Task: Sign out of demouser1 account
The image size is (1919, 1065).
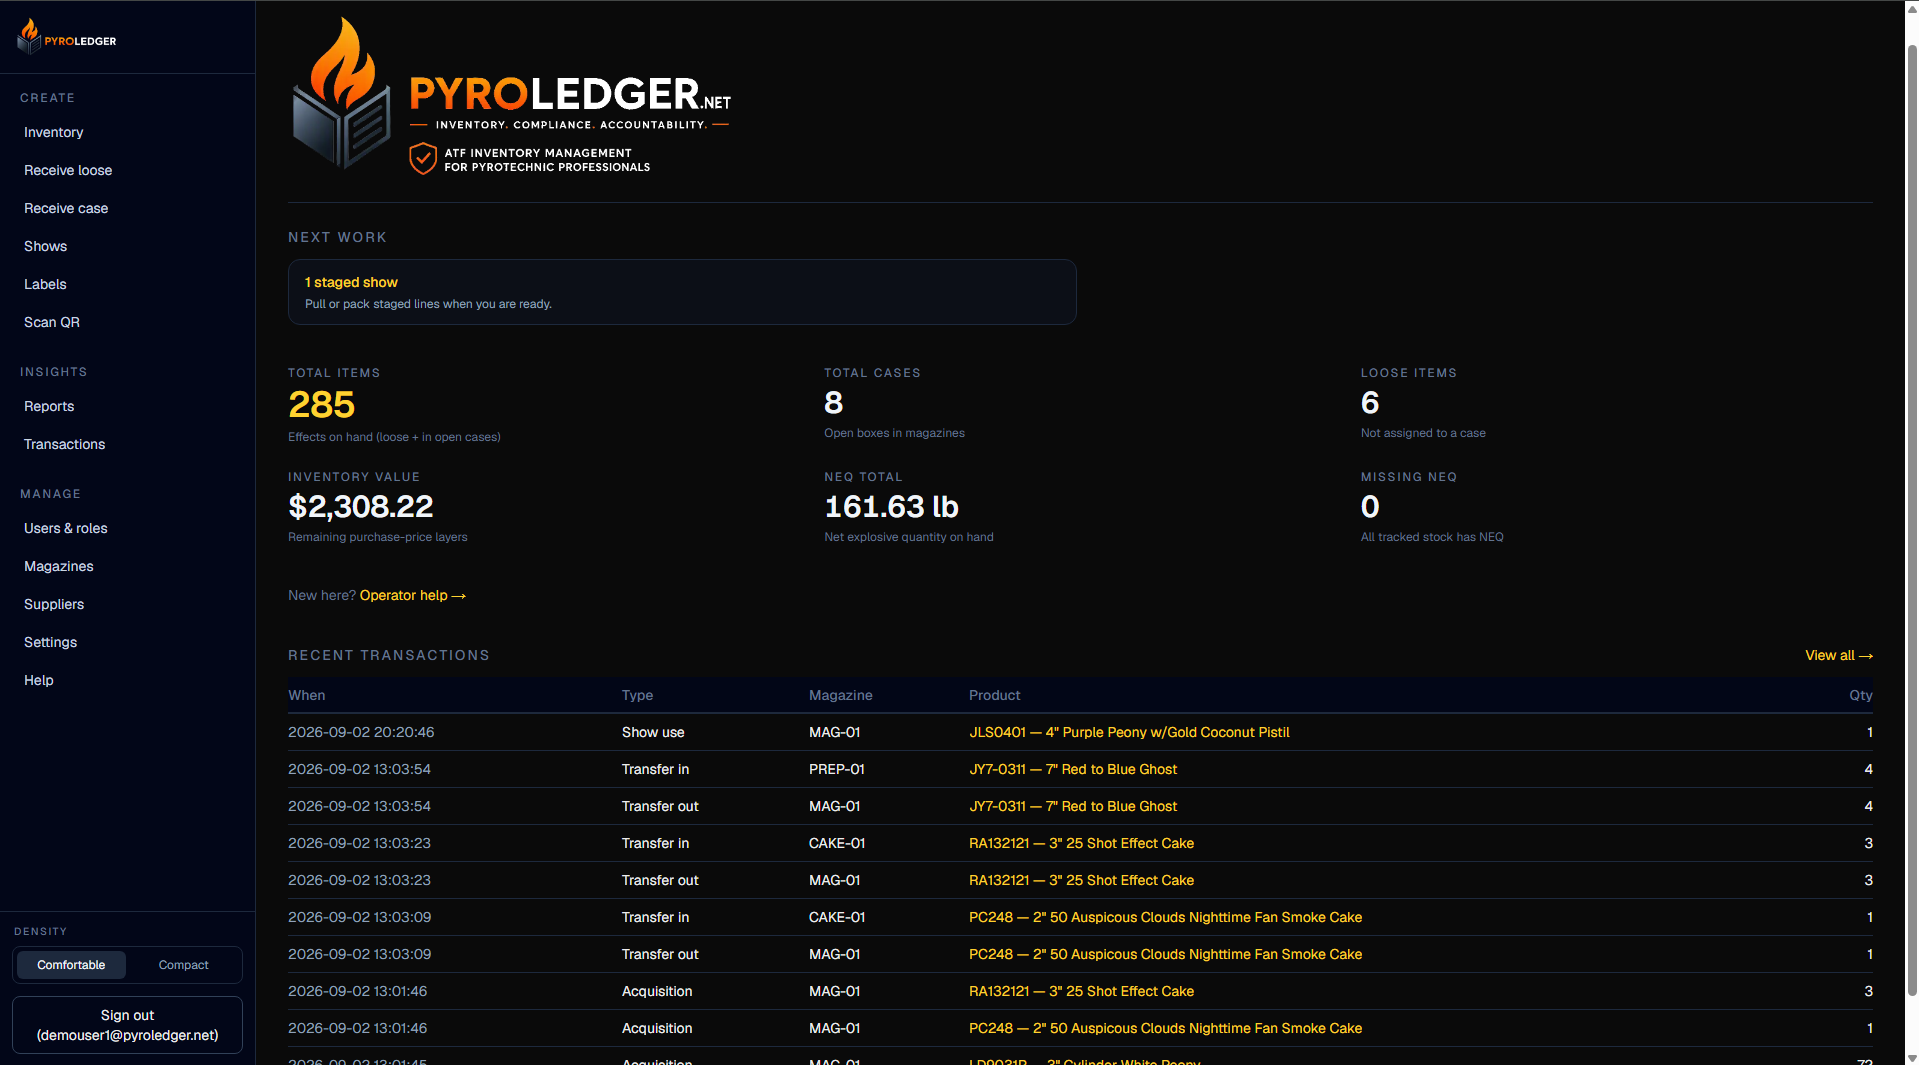Action: pos(127,1025)
